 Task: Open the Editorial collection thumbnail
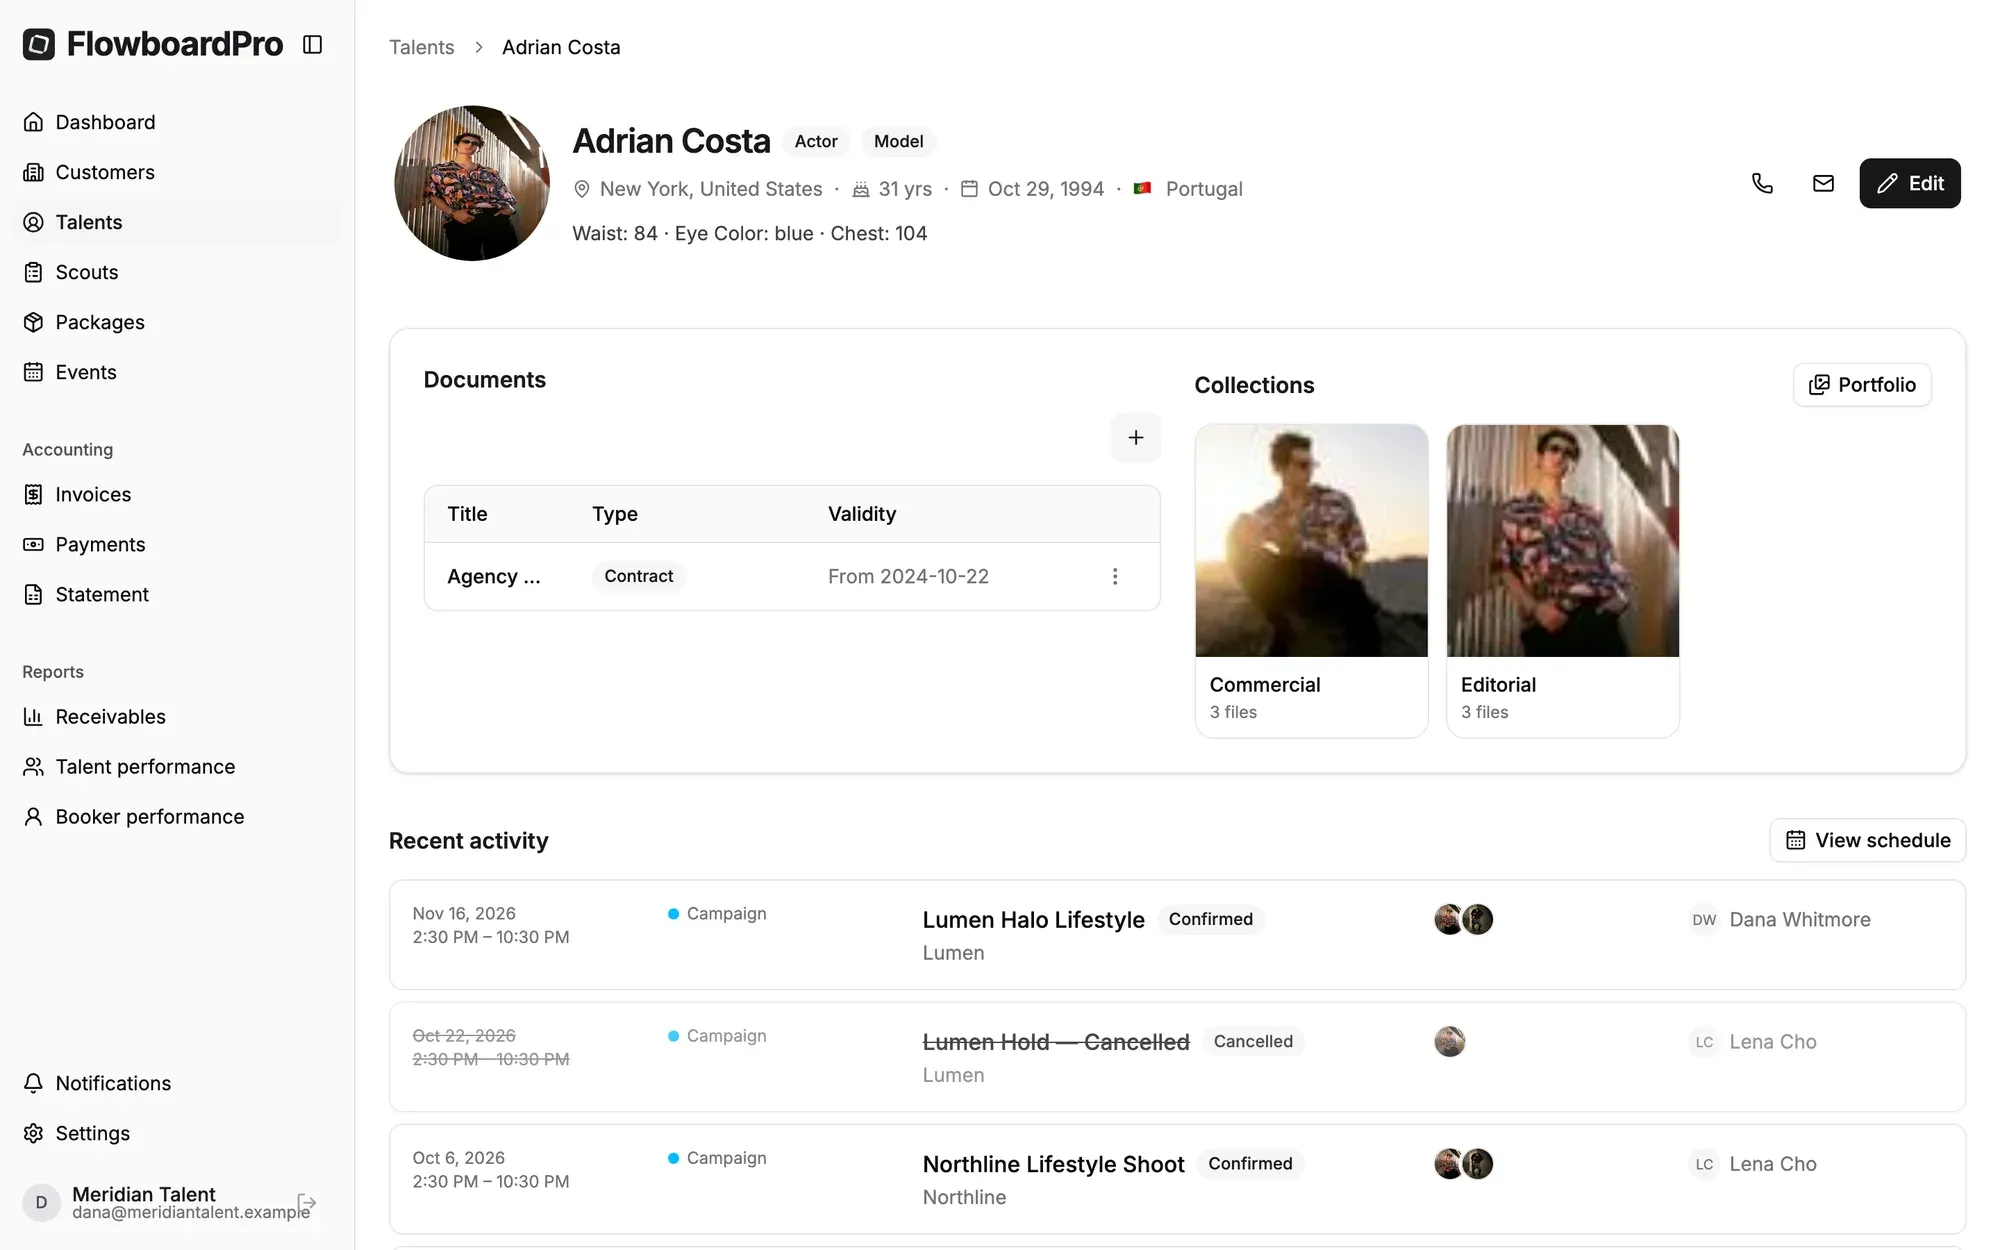[1562, 541]
